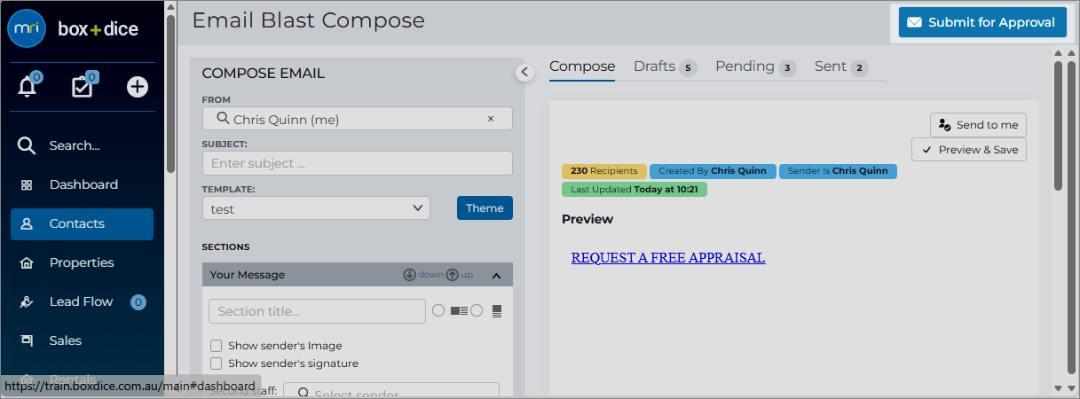Click the Sender Is Chris Quinn badge

click(x=838, y=171)
